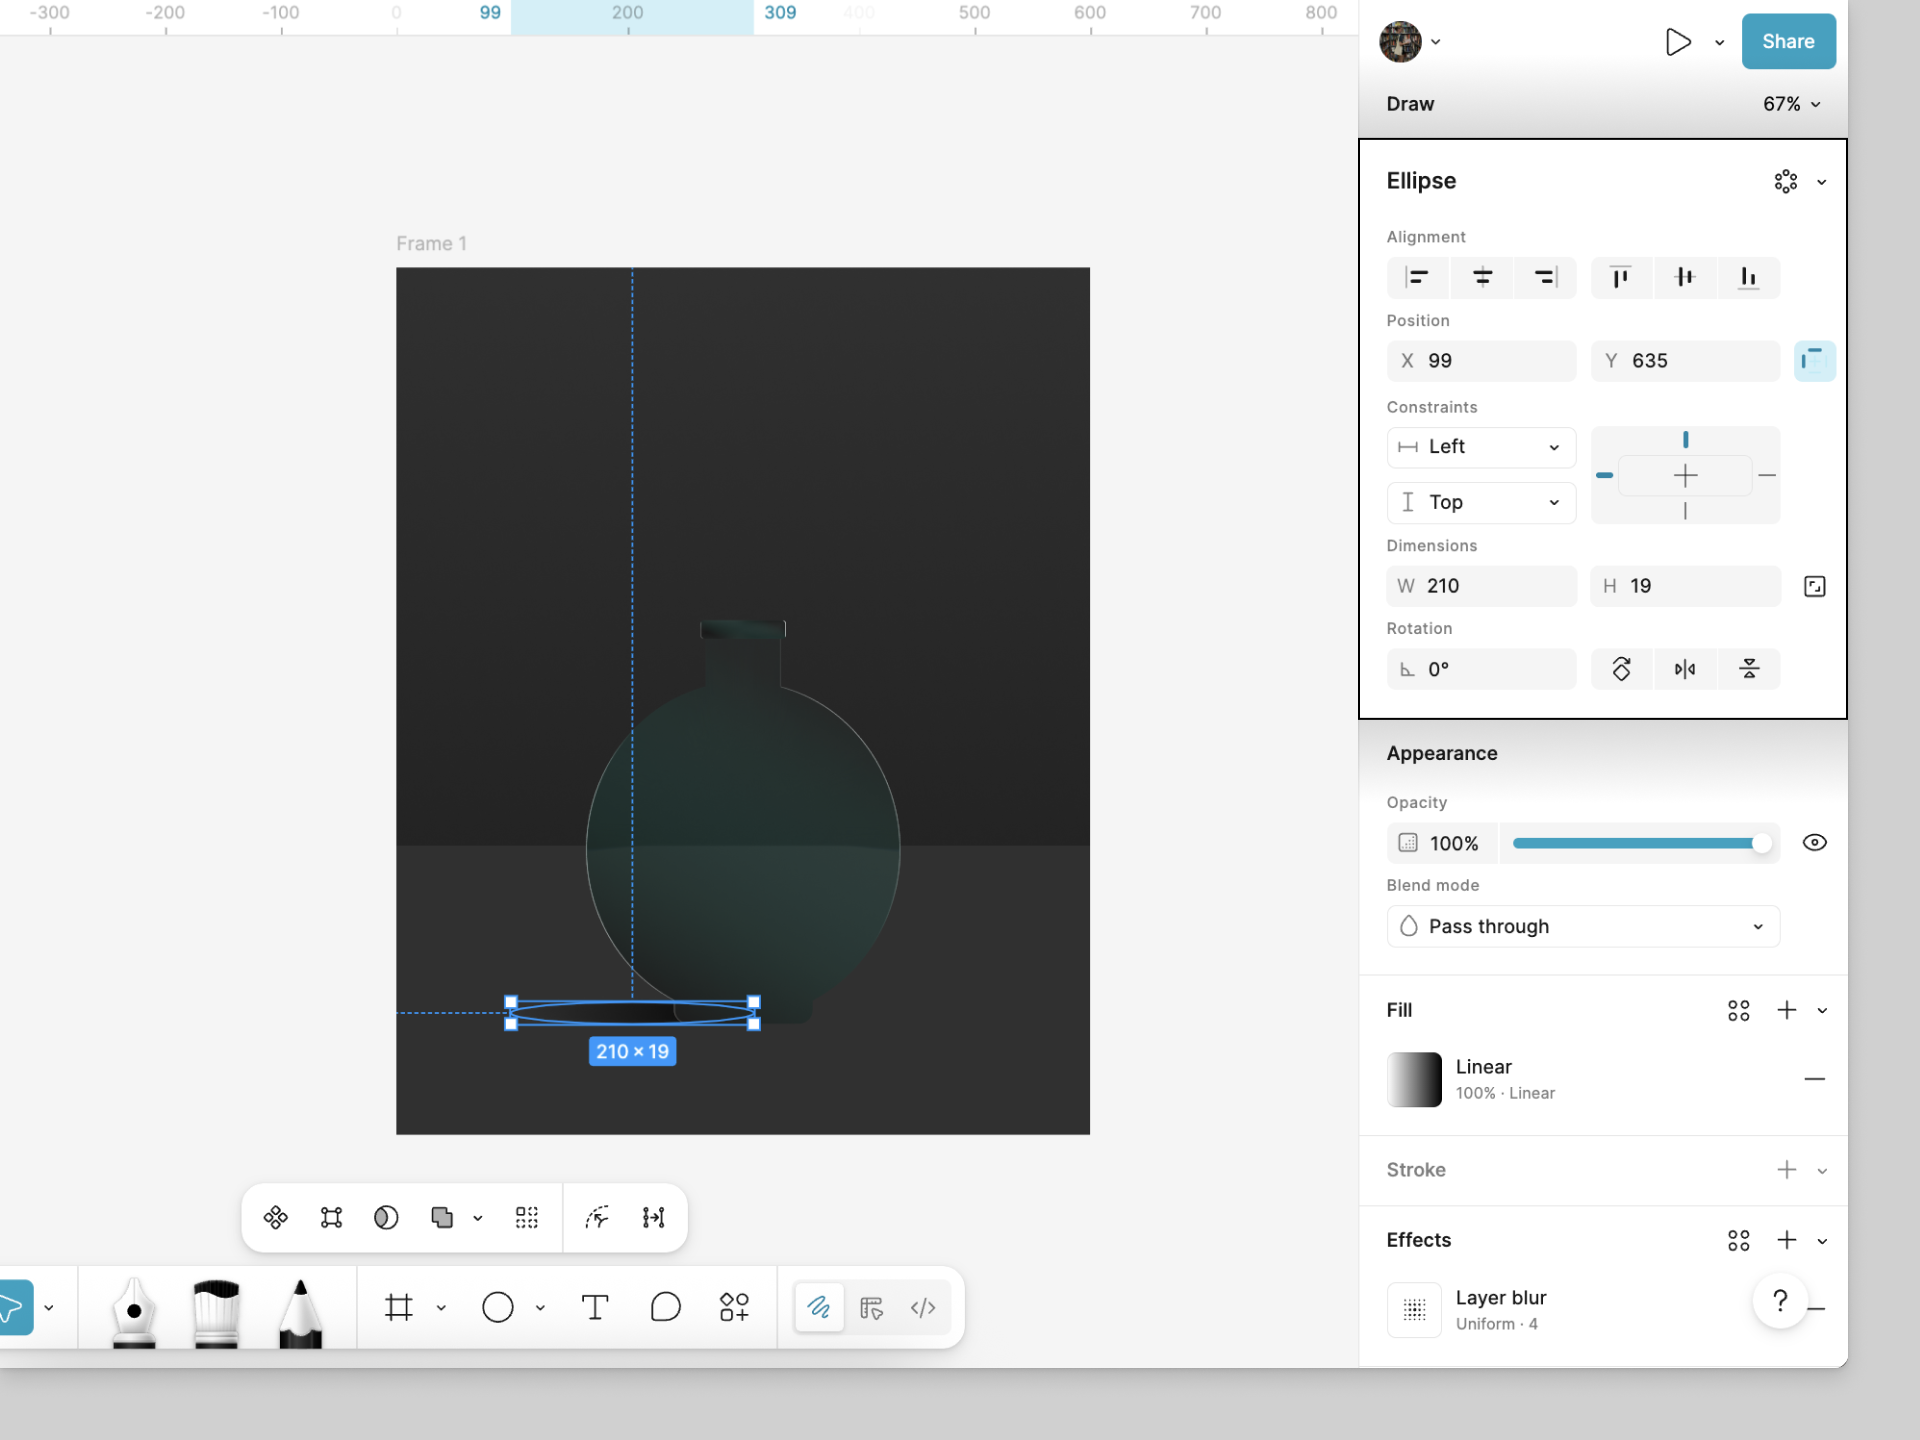Image resolution: width=1920 pixels, height=1440 pixels.
Task: Toggle Dev Mode code icon
Action: (923, 1307)
